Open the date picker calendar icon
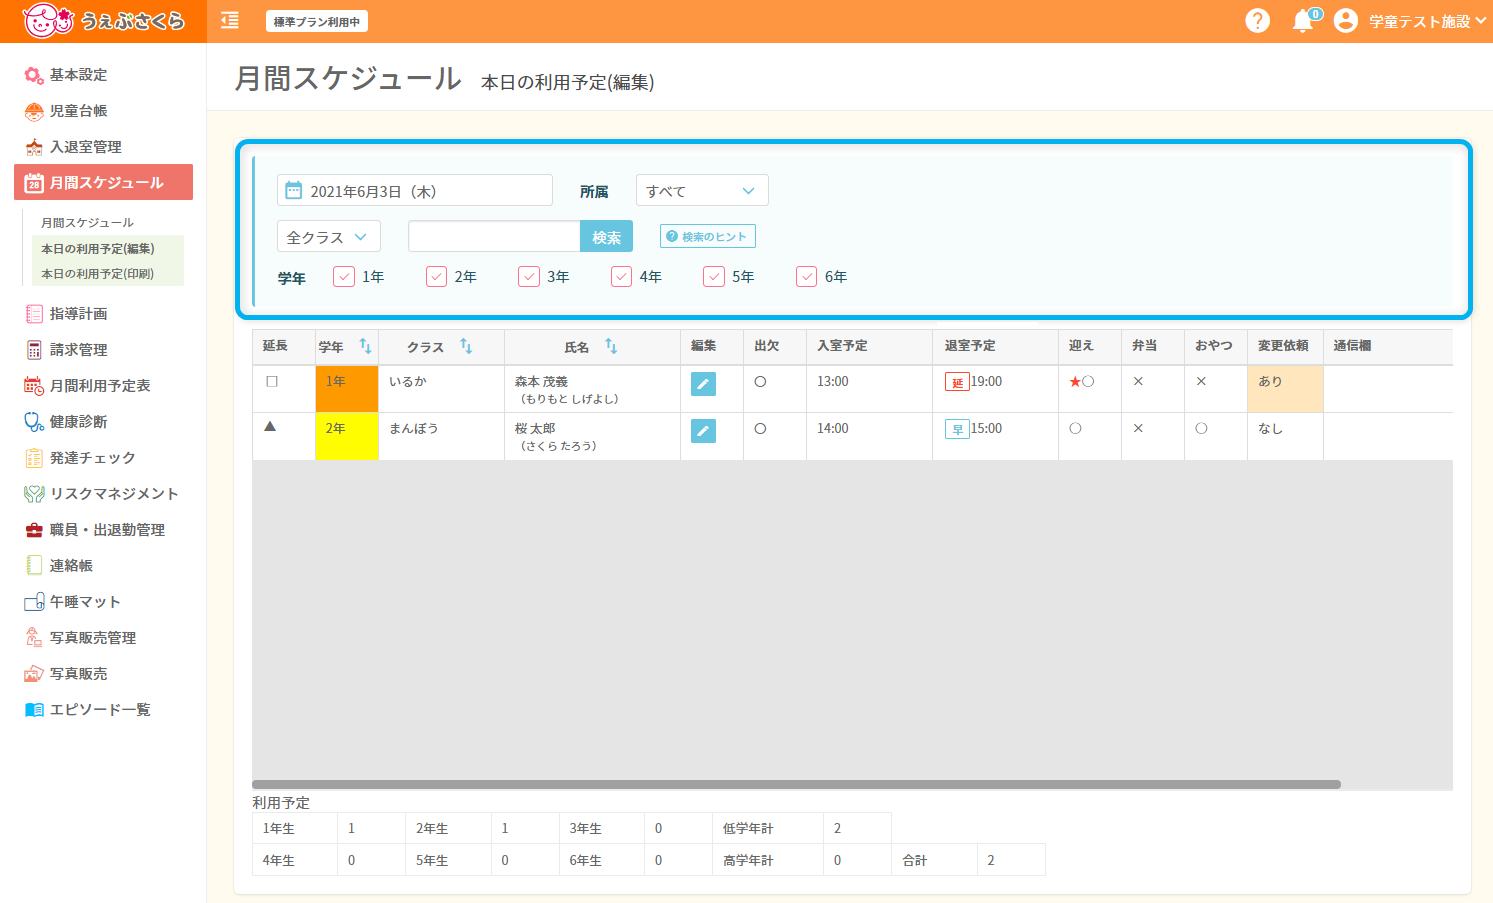The image size is (1493, 903). (294, 190)
